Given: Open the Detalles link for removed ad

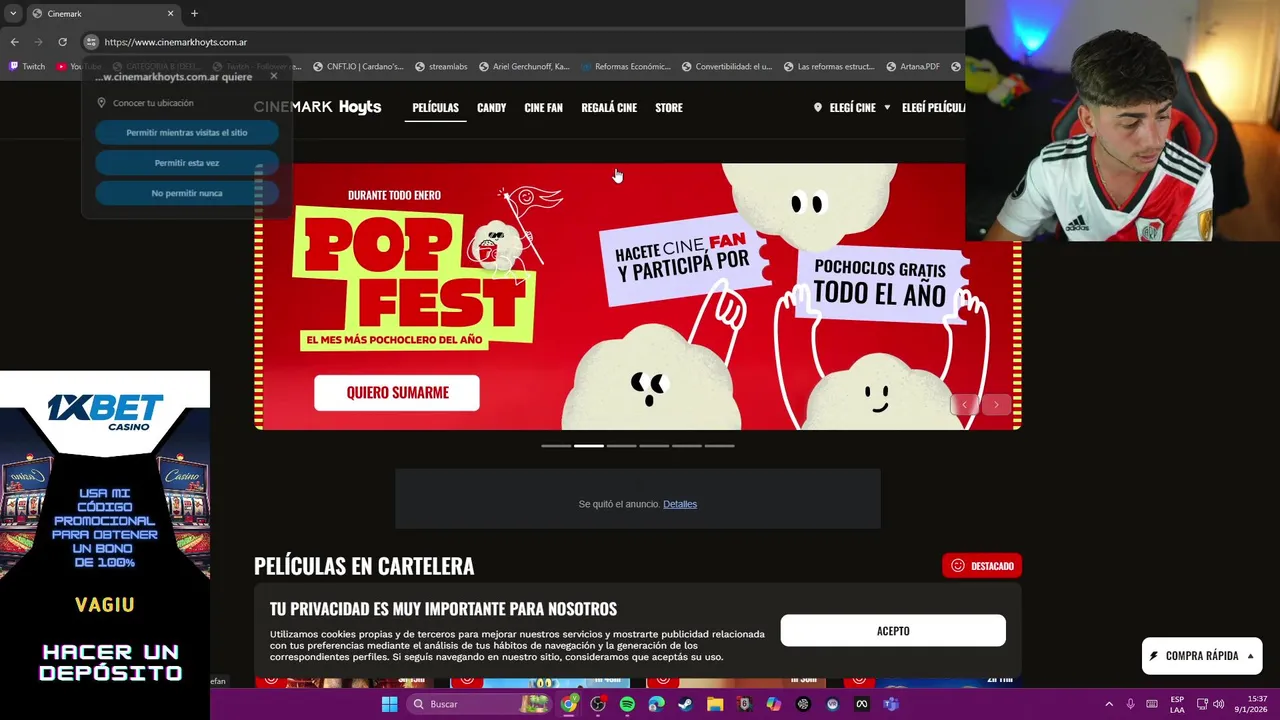Looking at the screenshot, I should click(x=680, y=504).
